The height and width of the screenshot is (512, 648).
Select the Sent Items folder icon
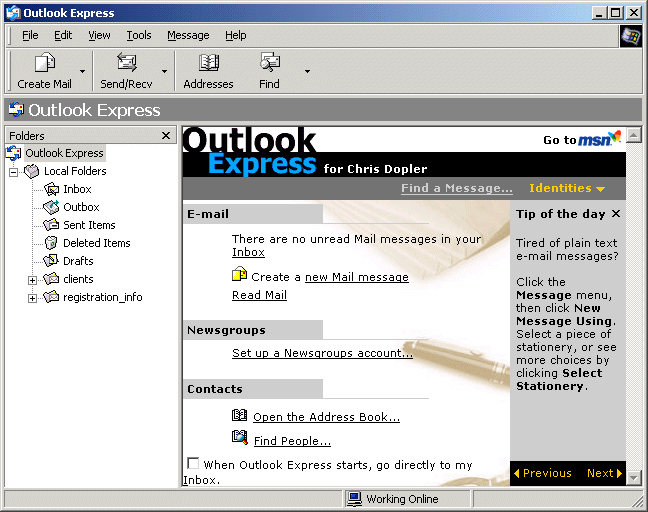[51, 225]
